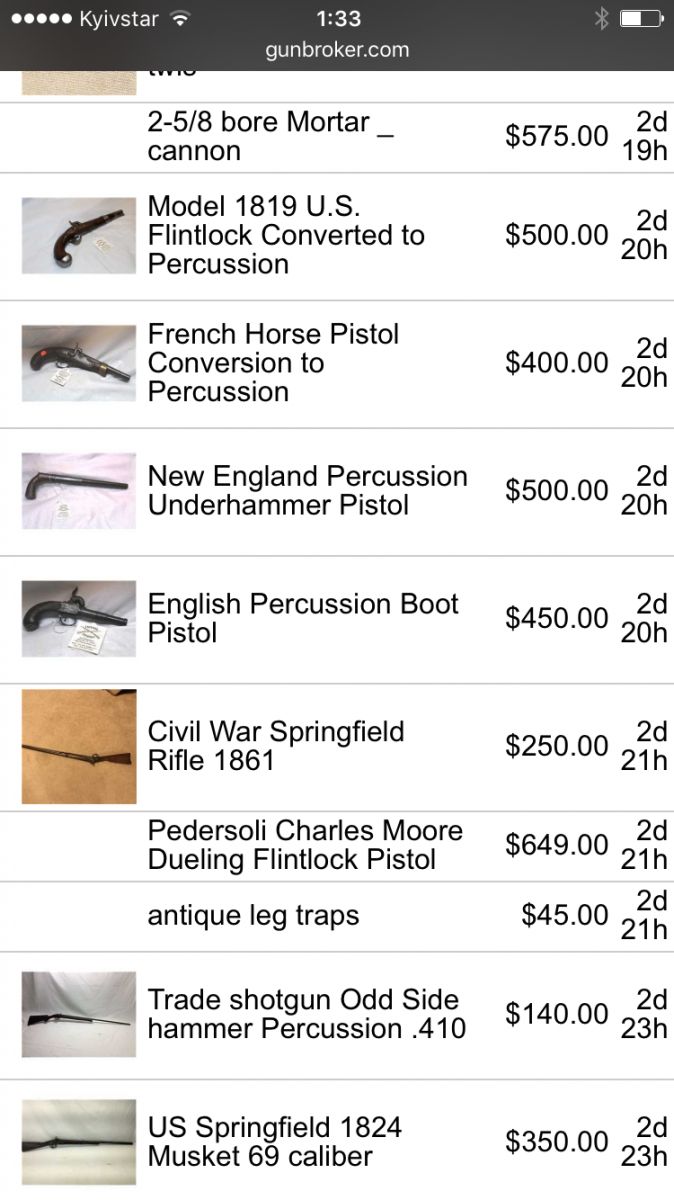Open Civil War Springfield Rifle 1861 title
The image size is (674, 1200).
pyautogui.click(x=276, y=746)
